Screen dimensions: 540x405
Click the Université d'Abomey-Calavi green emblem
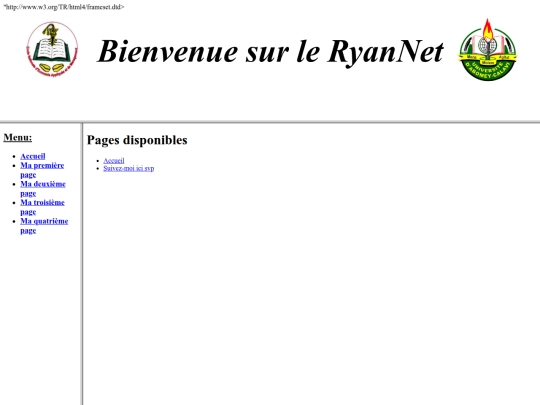(487, 50)
